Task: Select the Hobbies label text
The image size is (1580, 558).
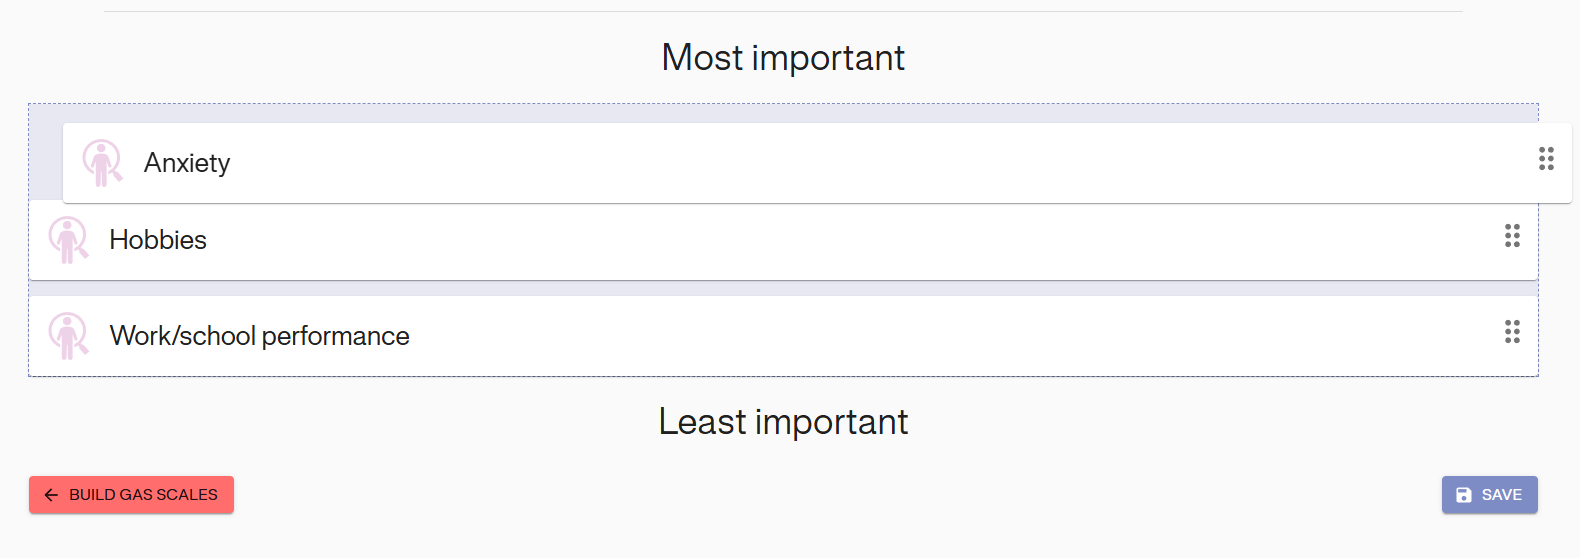Action: [158, 240]
